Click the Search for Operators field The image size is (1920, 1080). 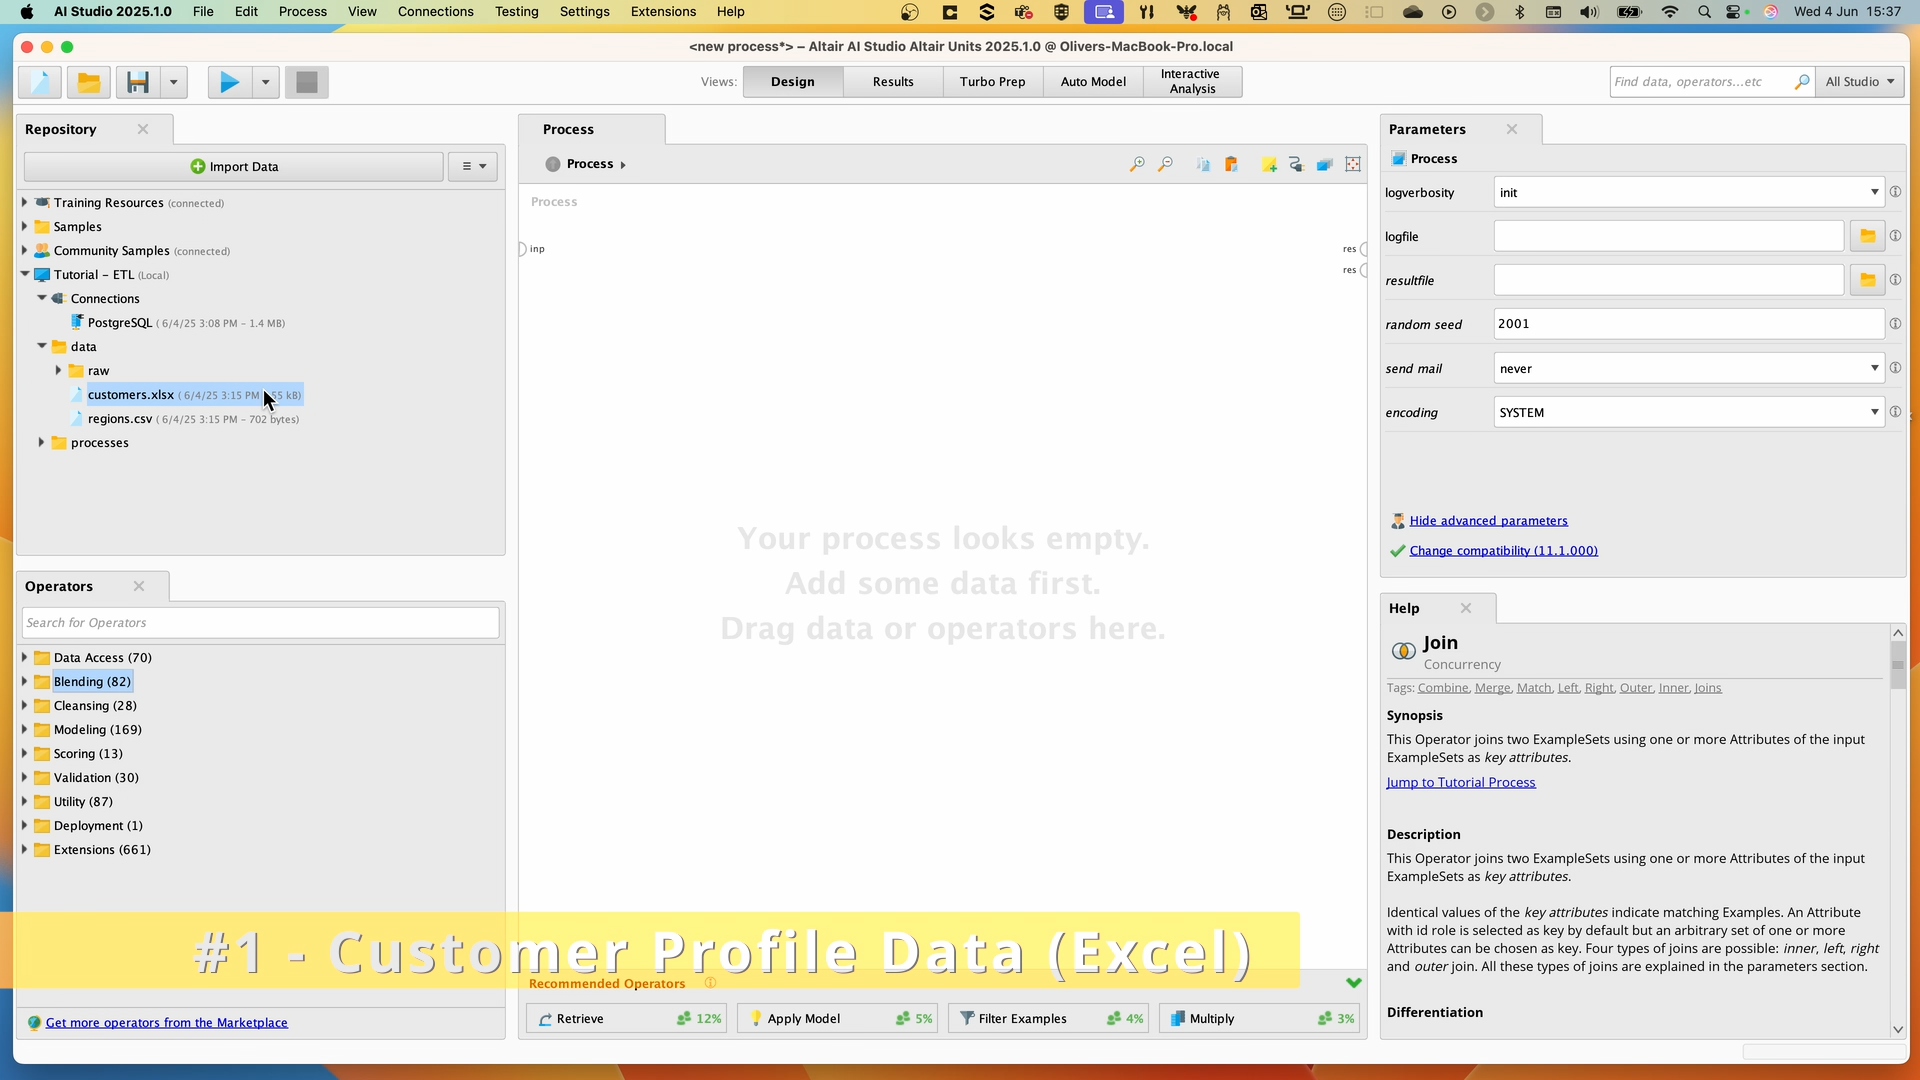click(x=260, y=622)
